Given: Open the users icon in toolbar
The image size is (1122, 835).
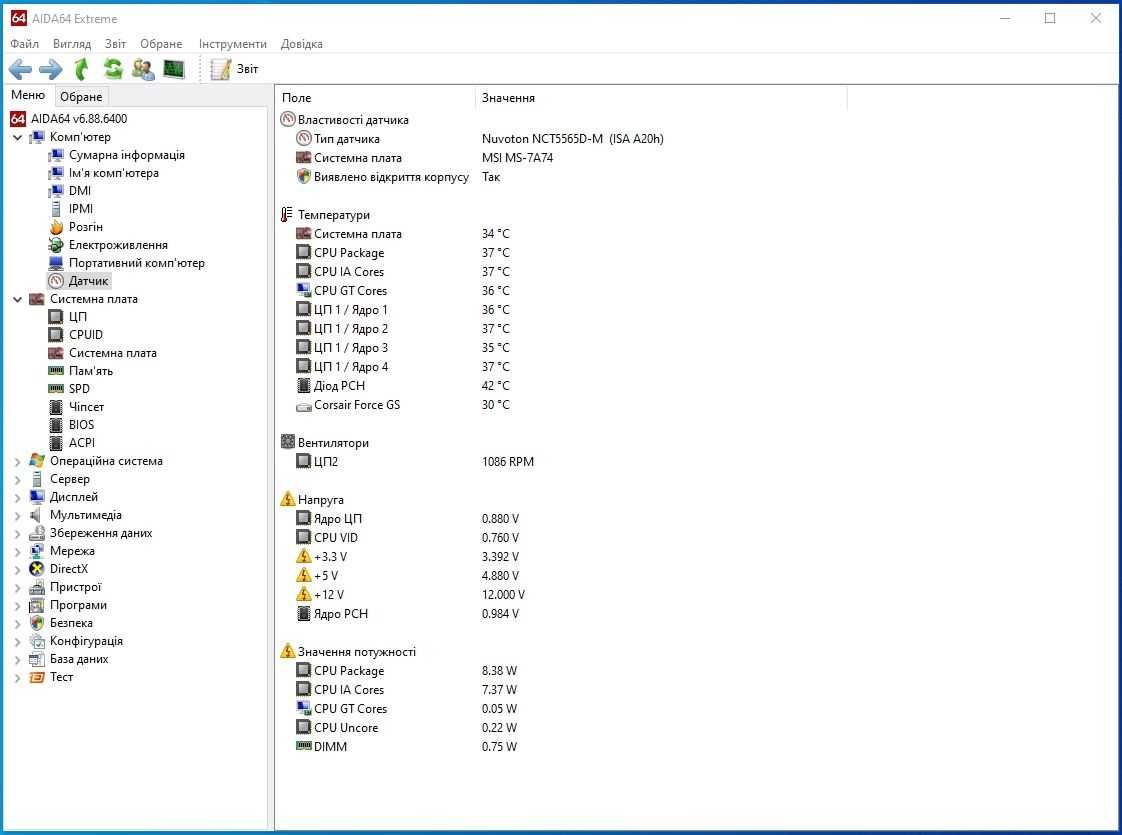Looking at the screenshot, I should click(x=143, y=69).
